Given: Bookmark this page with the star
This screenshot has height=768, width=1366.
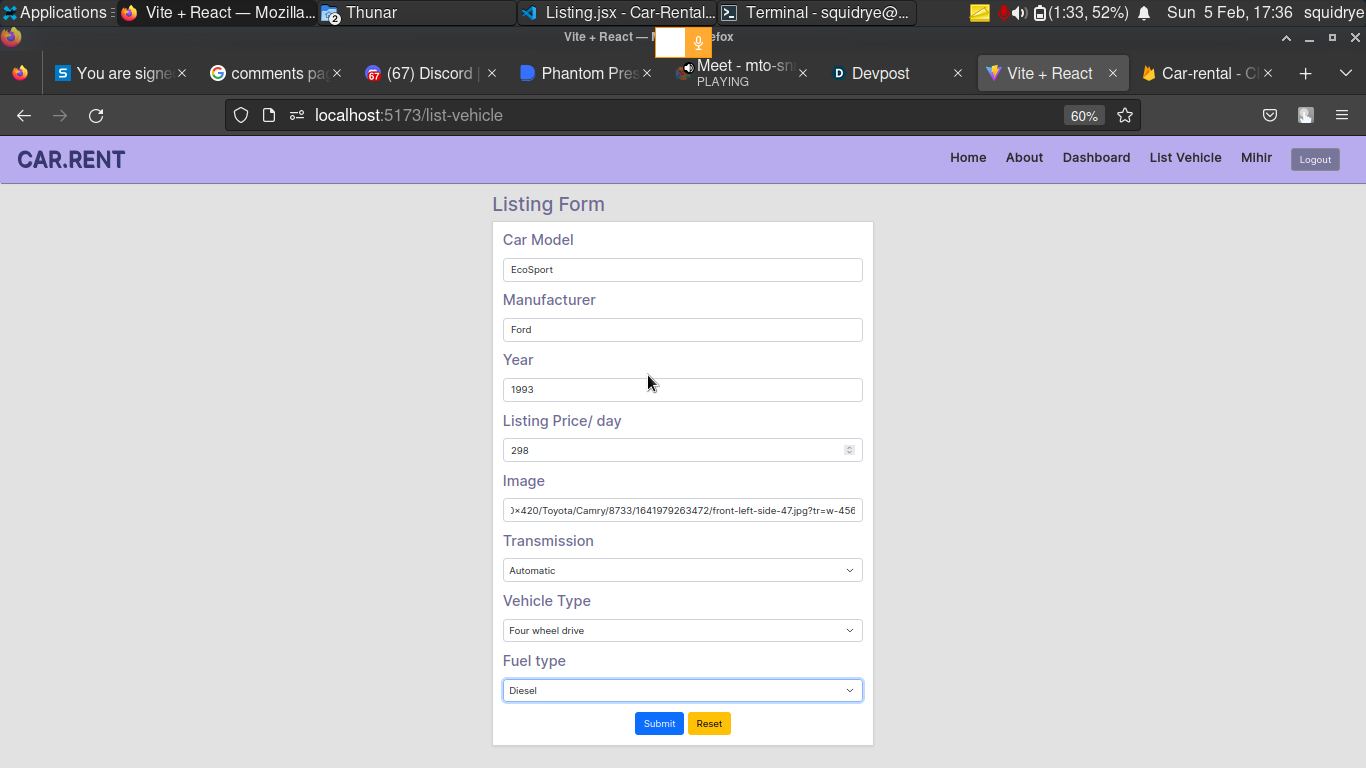Looking at the screenshot, I should point(1125,115).
